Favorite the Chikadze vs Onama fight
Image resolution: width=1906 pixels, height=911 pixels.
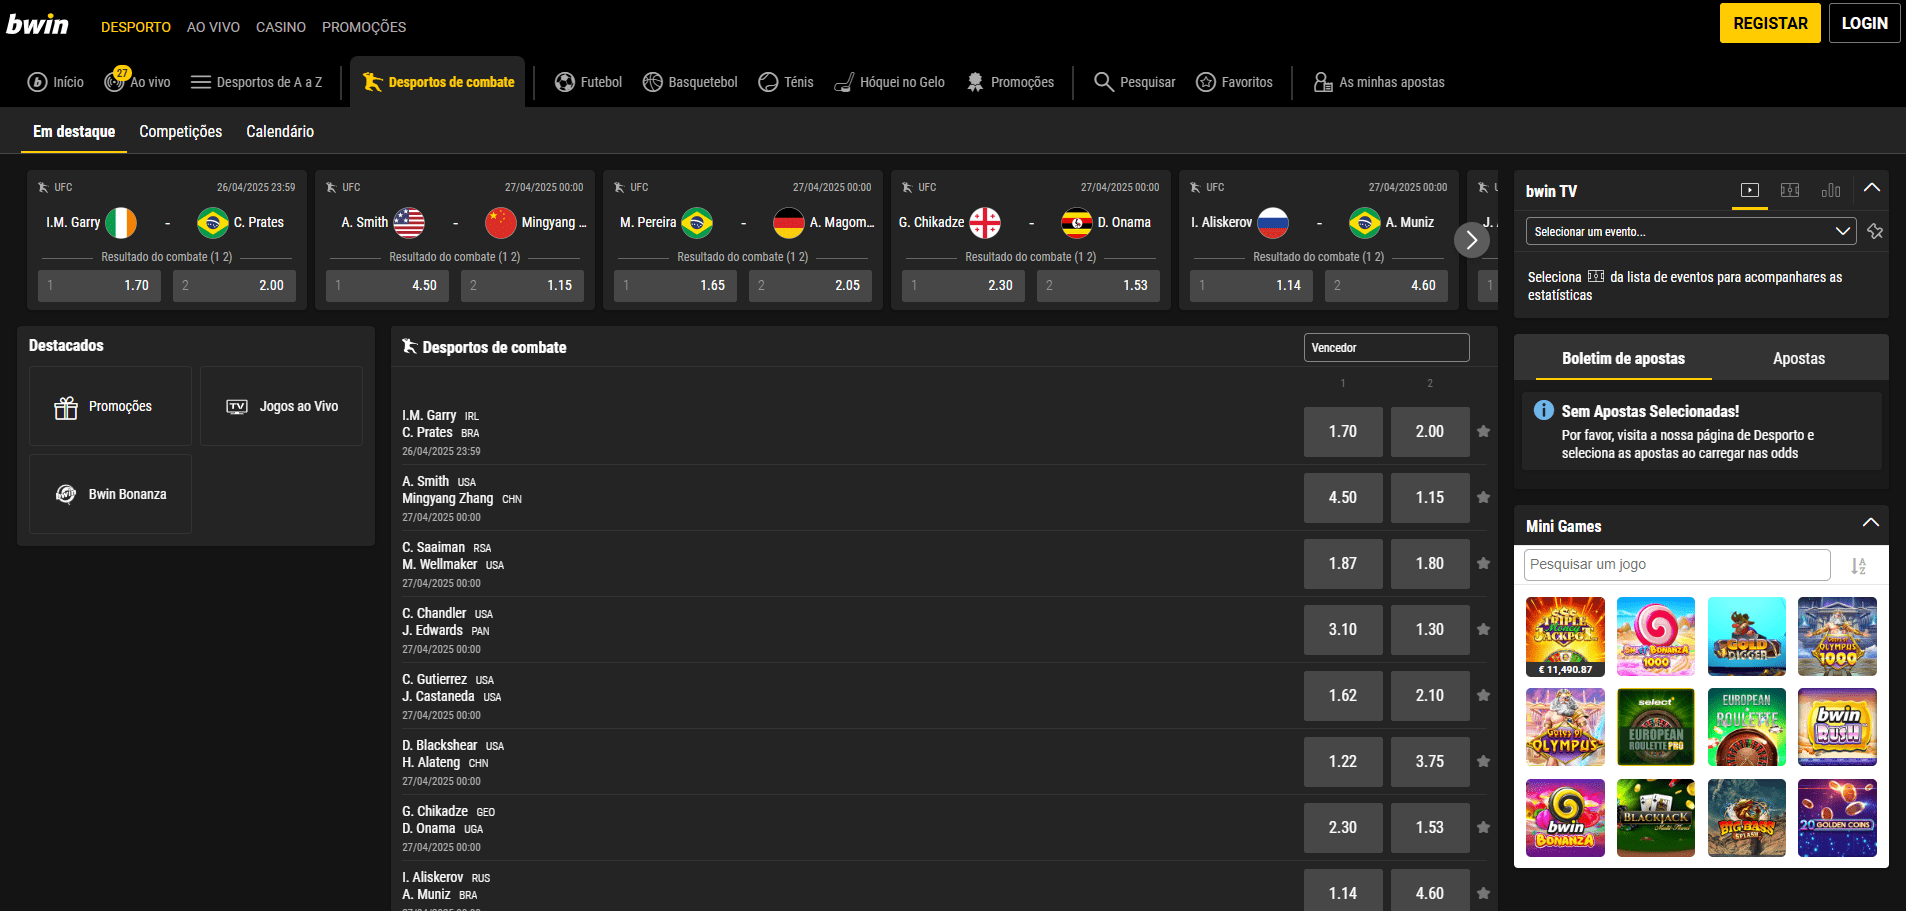1484,828
